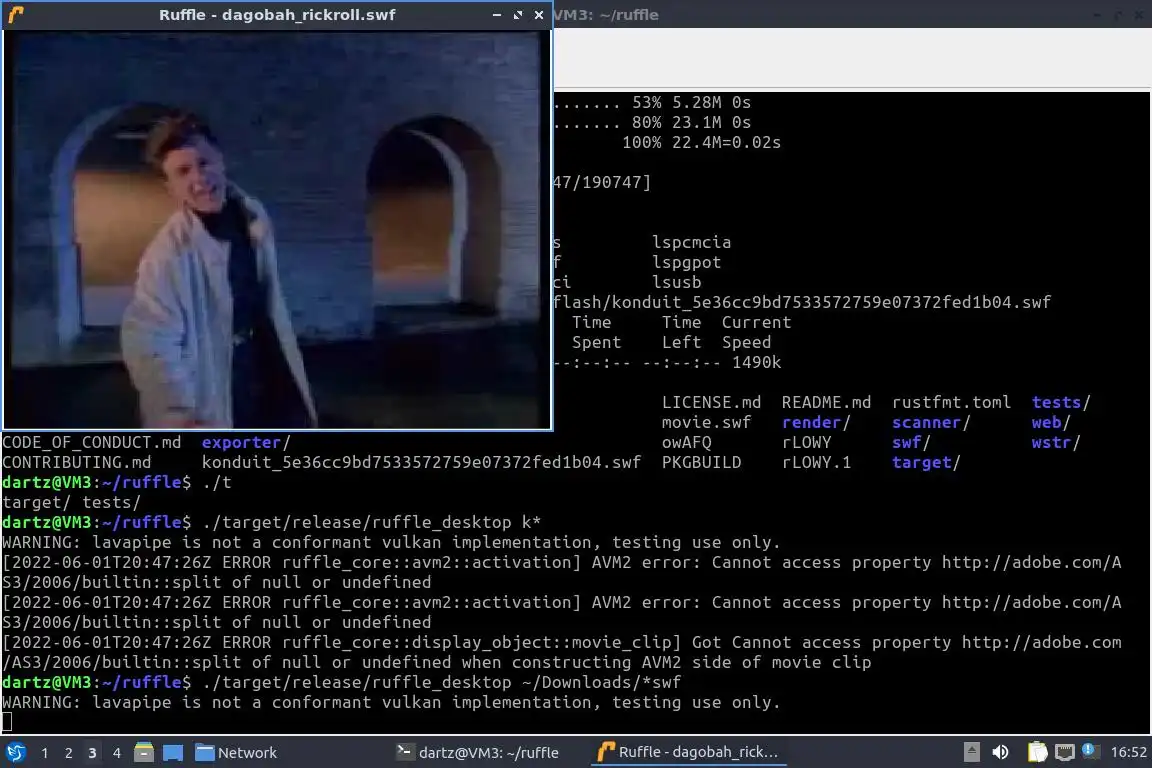Click the Ruffle logo icon in the title bar
This screenshot has height=768, width=1152.
pyautogui.click(x=16, y=15)
